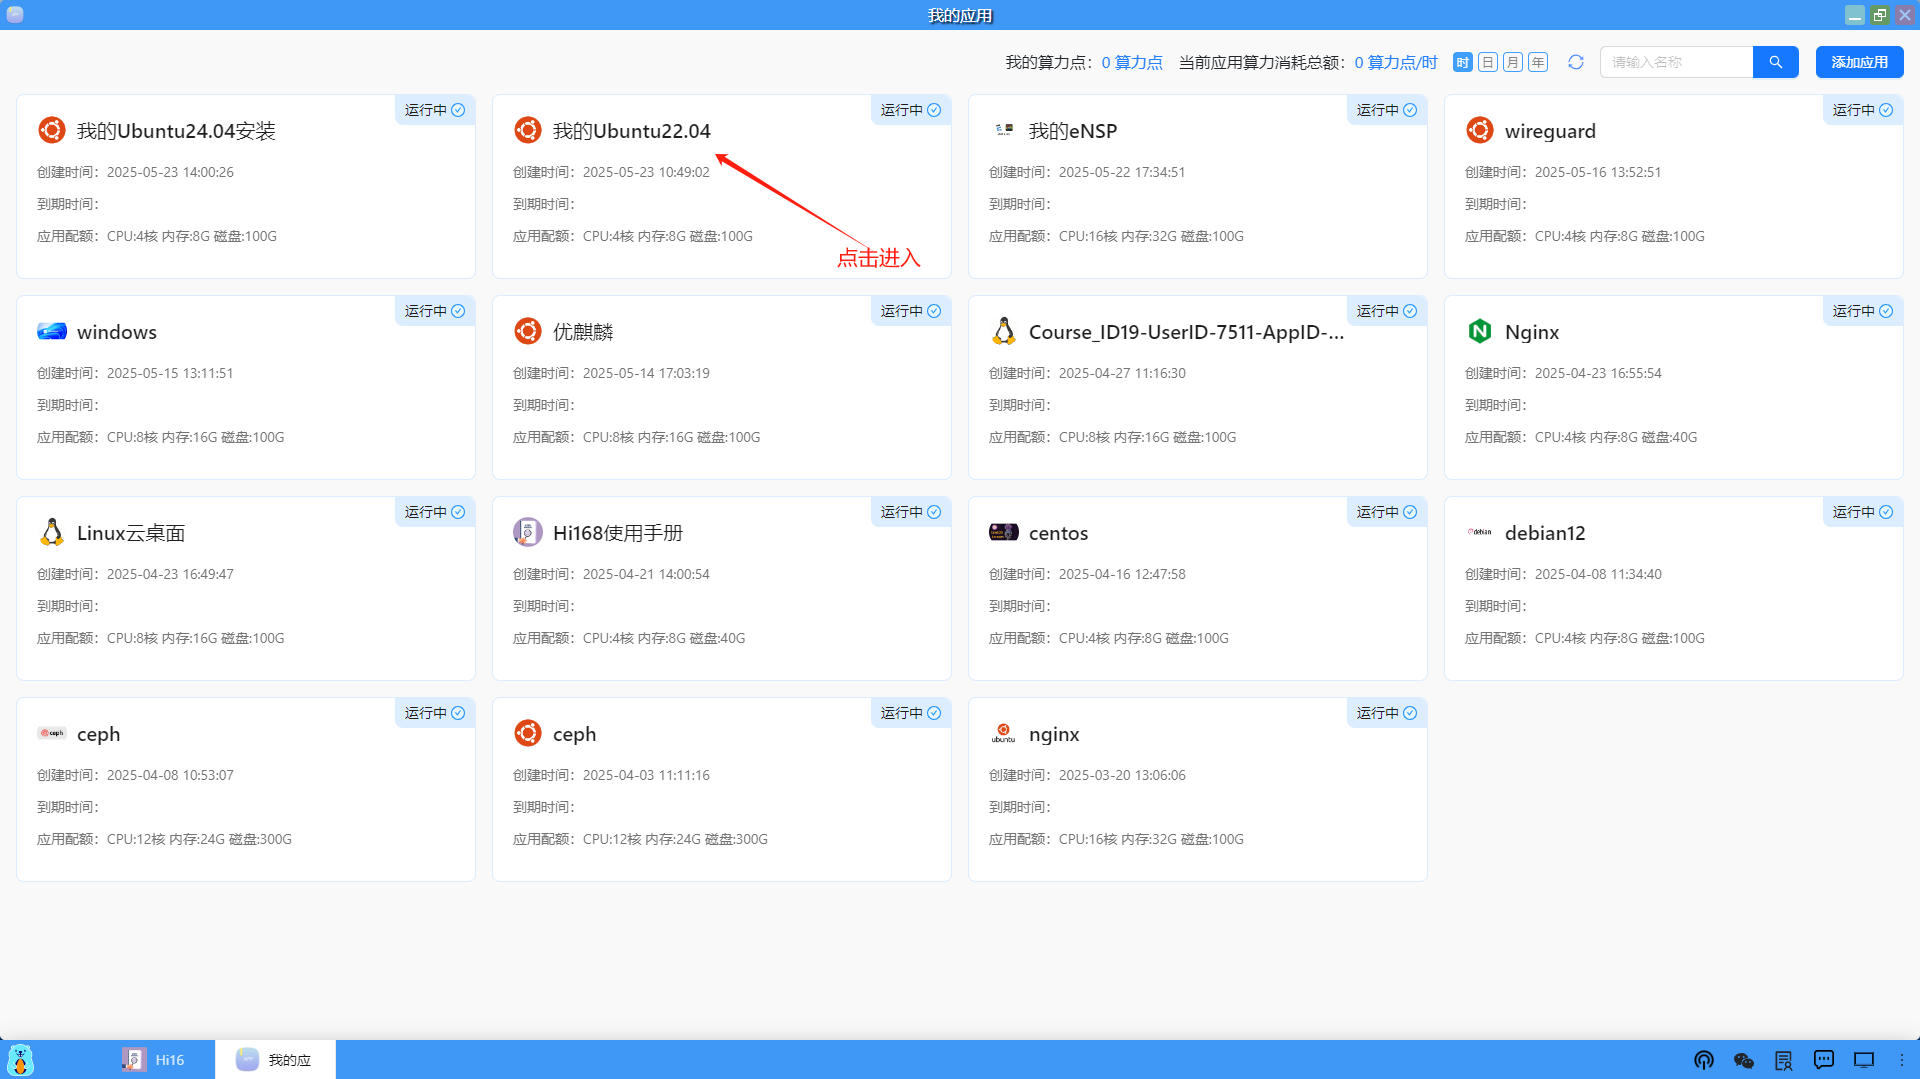Click the 0 算力点 balance link
1920x1079 pixels.
click(1132, 62)
